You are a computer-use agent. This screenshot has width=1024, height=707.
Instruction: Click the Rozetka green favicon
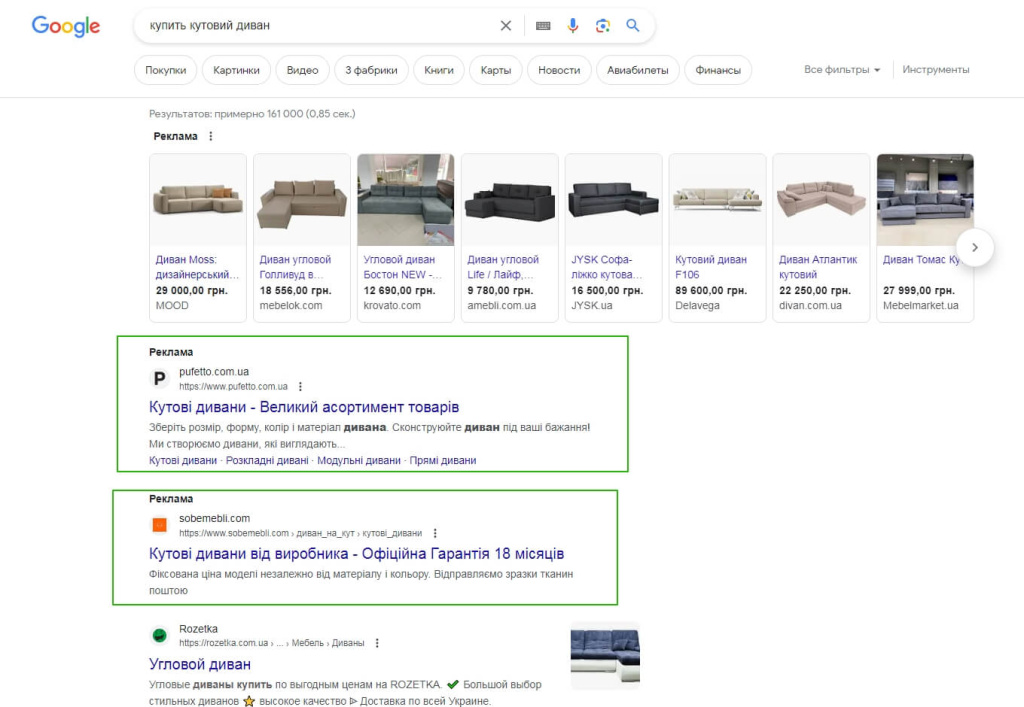click(159, 635)
